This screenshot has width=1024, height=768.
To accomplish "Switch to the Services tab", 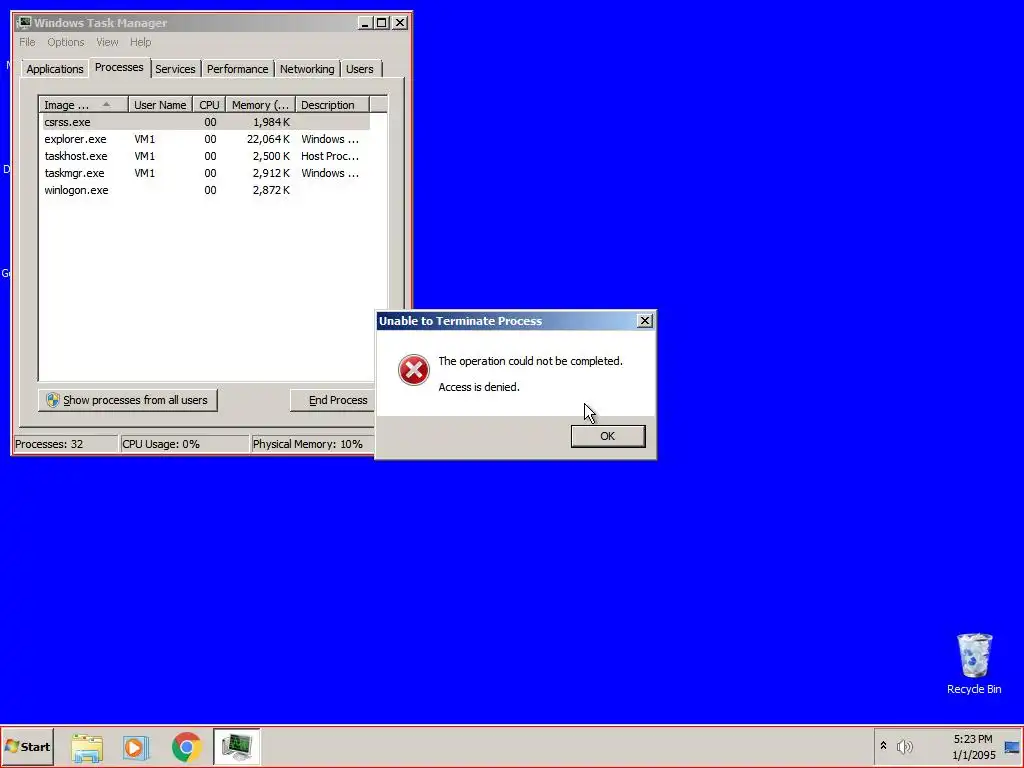I will tap(175, 69).
